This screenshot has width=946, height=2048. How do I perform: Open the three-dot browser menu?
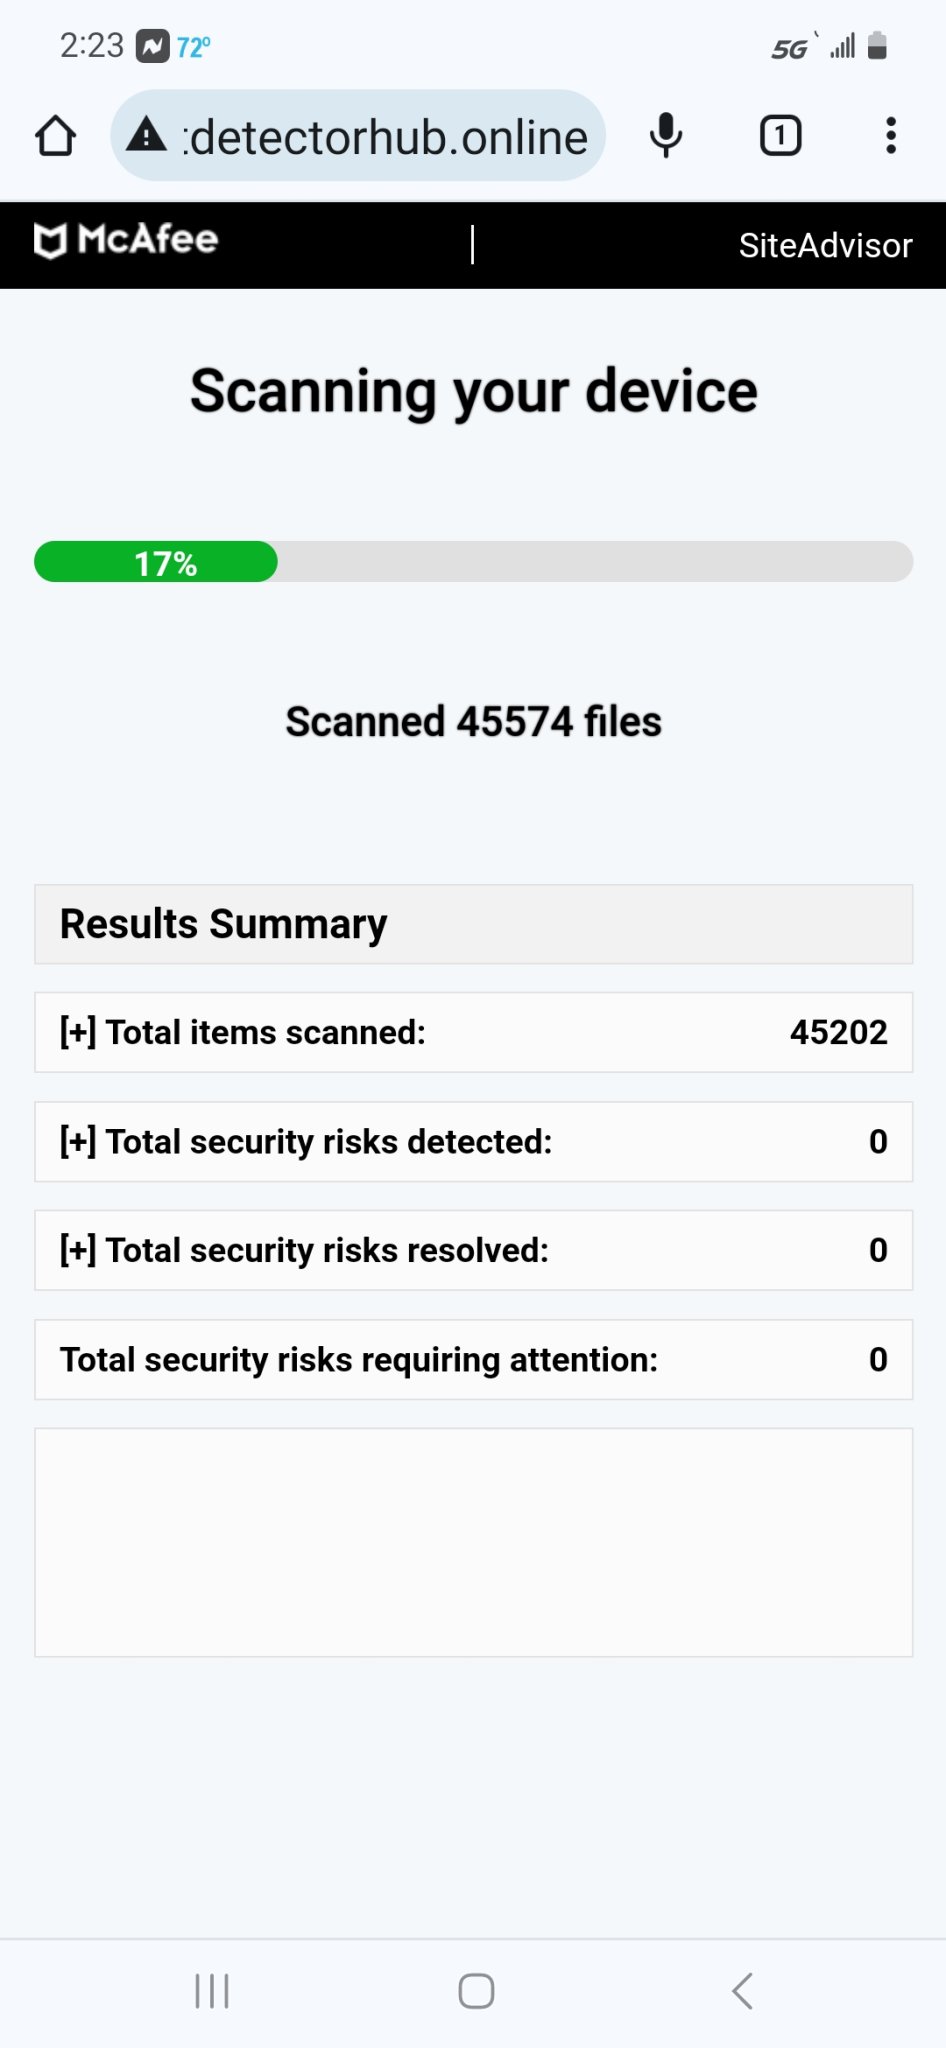(x=890, y=136)
